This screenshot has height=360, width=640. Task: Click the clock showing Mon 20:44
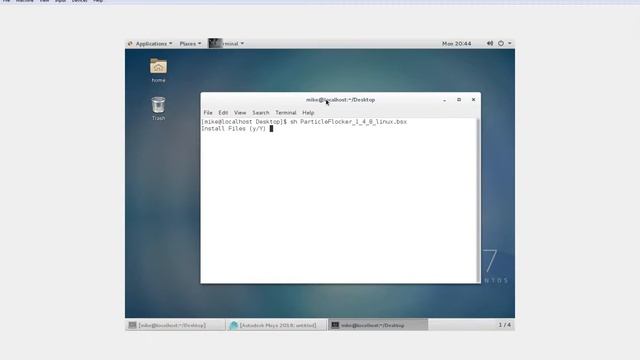[x=456, y=43]
